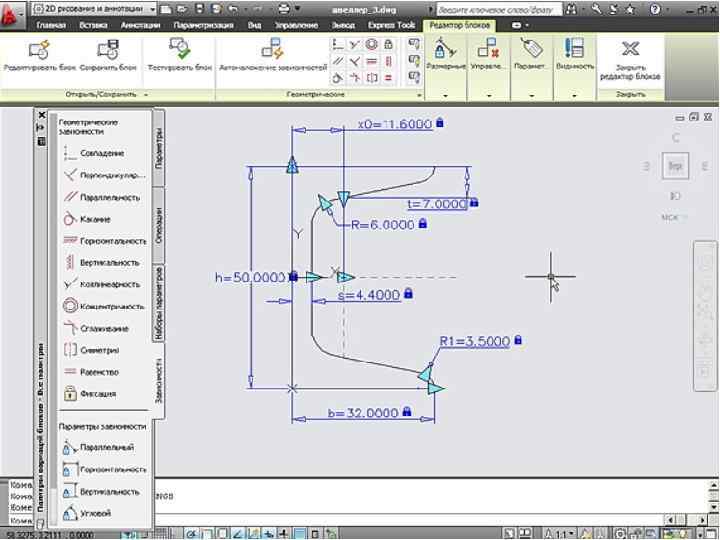This screenshot has height=540, width=720.
Task: Select the b=32.0000 dimension text
Action: pos(363,412)
